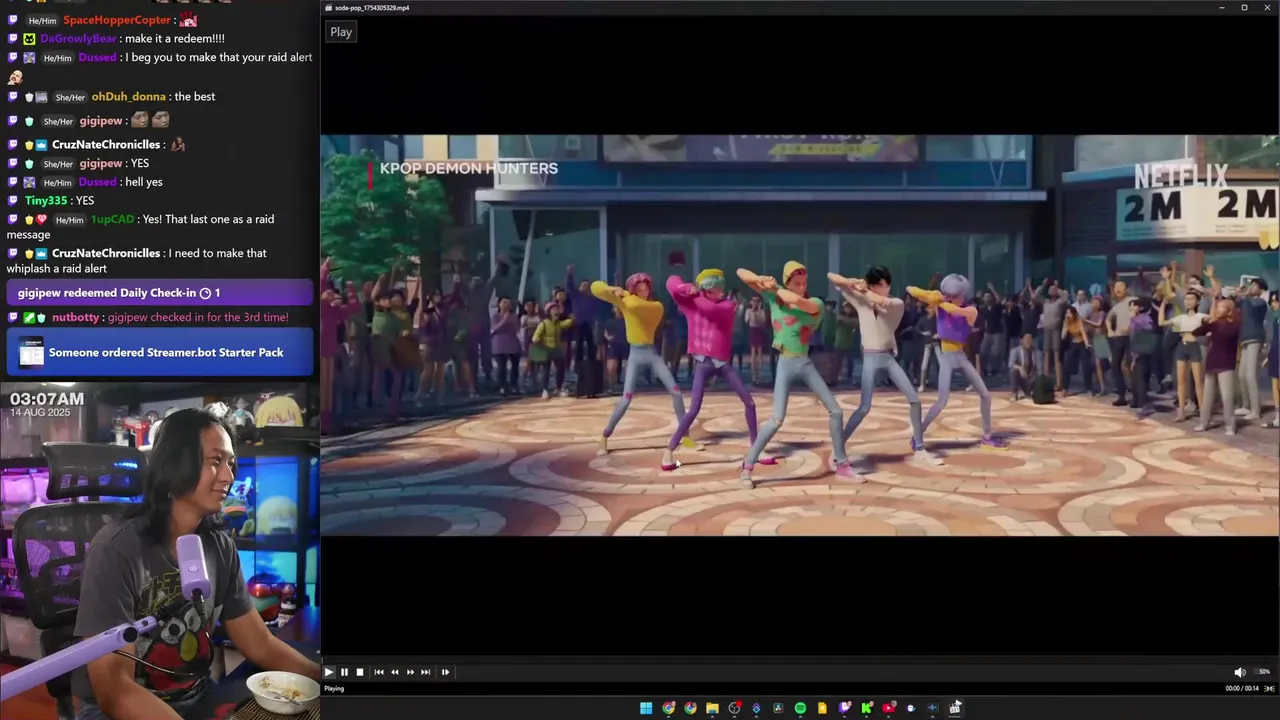1280x720 pixels.
Task: Click username SpaceHopperCopter in chat
Action: point(117,20)
